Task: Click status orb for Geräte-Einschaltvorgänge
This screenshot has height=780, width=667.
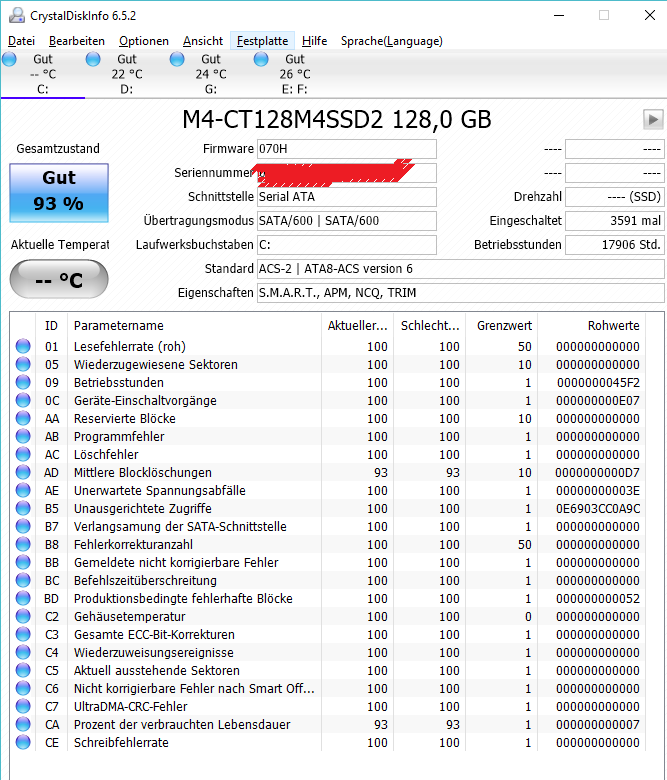Action: click(x=23, y=400)
